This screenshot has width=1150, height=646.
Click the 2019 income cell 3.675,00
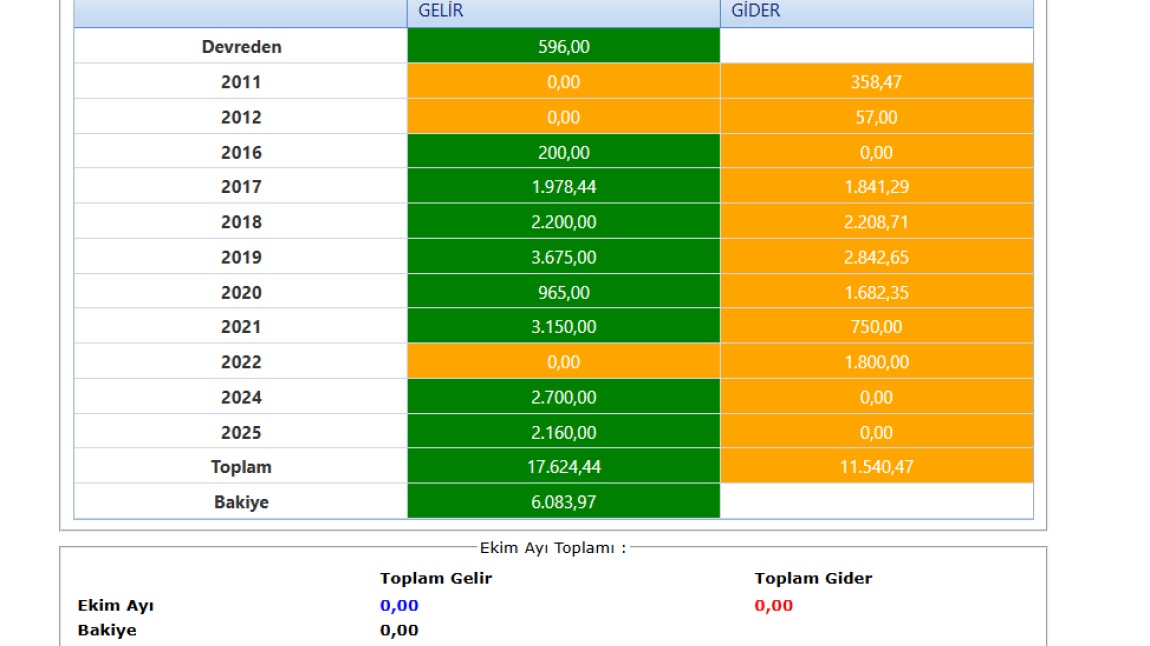[563, 257]
